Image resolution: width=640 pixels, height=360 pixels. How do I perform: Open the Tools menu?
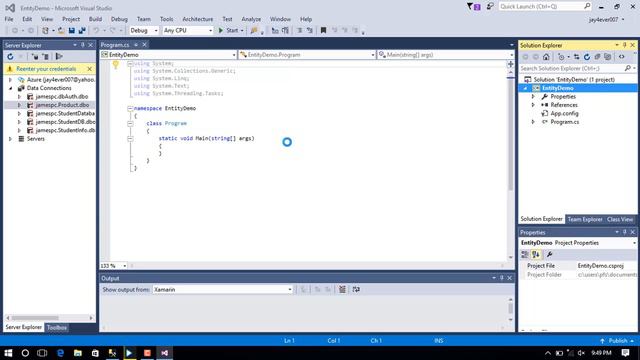click(167, 19)
